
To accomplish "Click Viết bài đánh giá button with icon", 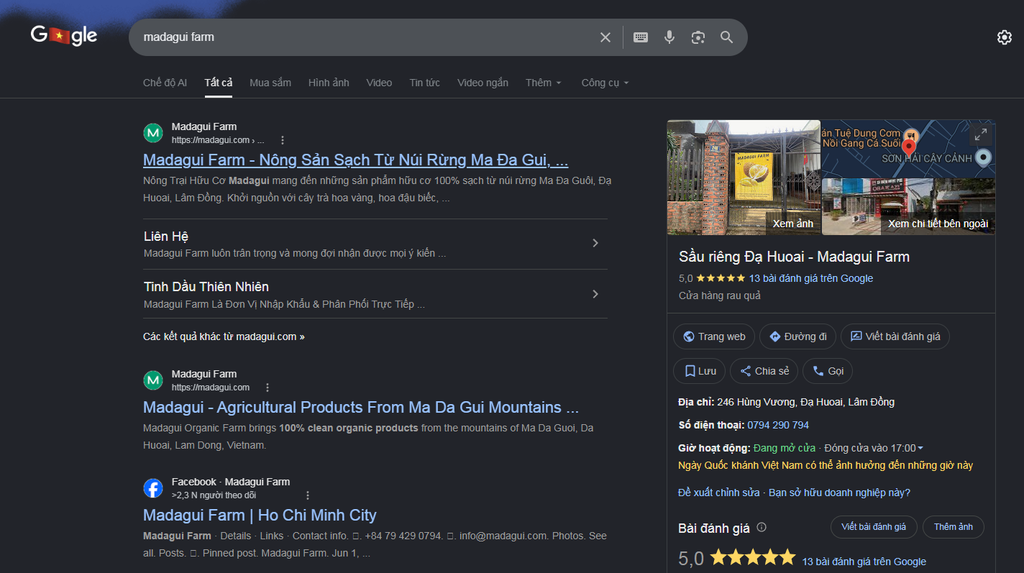I will click(895, 336).
